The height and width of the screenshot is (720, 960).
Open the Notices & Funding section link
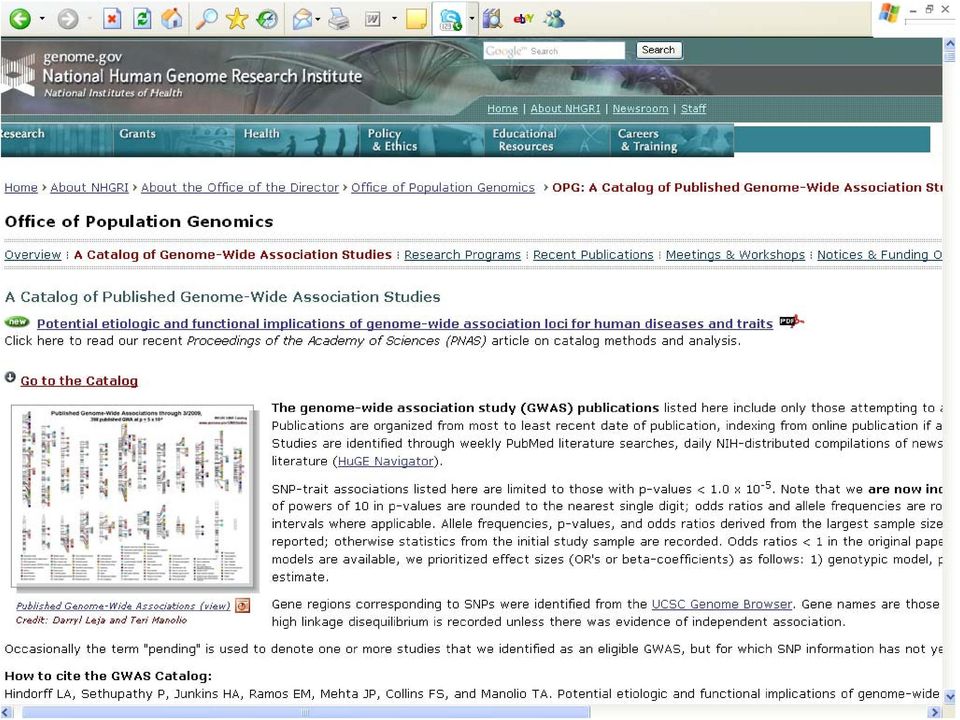point(879,255)
